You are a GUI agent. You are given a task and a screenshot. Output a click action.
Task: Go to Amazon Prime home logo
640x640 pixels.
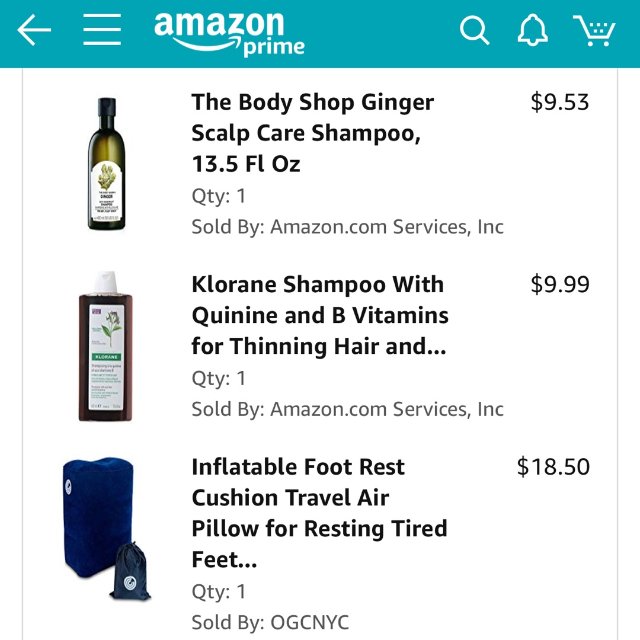[229, 33]
